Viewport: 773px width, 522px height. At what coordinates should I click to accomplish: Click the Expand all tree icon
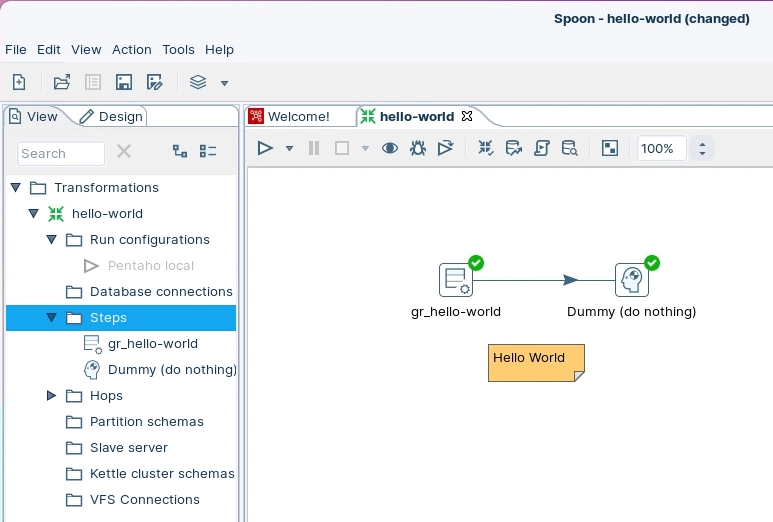pyautogui.click(x=180, y=151)
